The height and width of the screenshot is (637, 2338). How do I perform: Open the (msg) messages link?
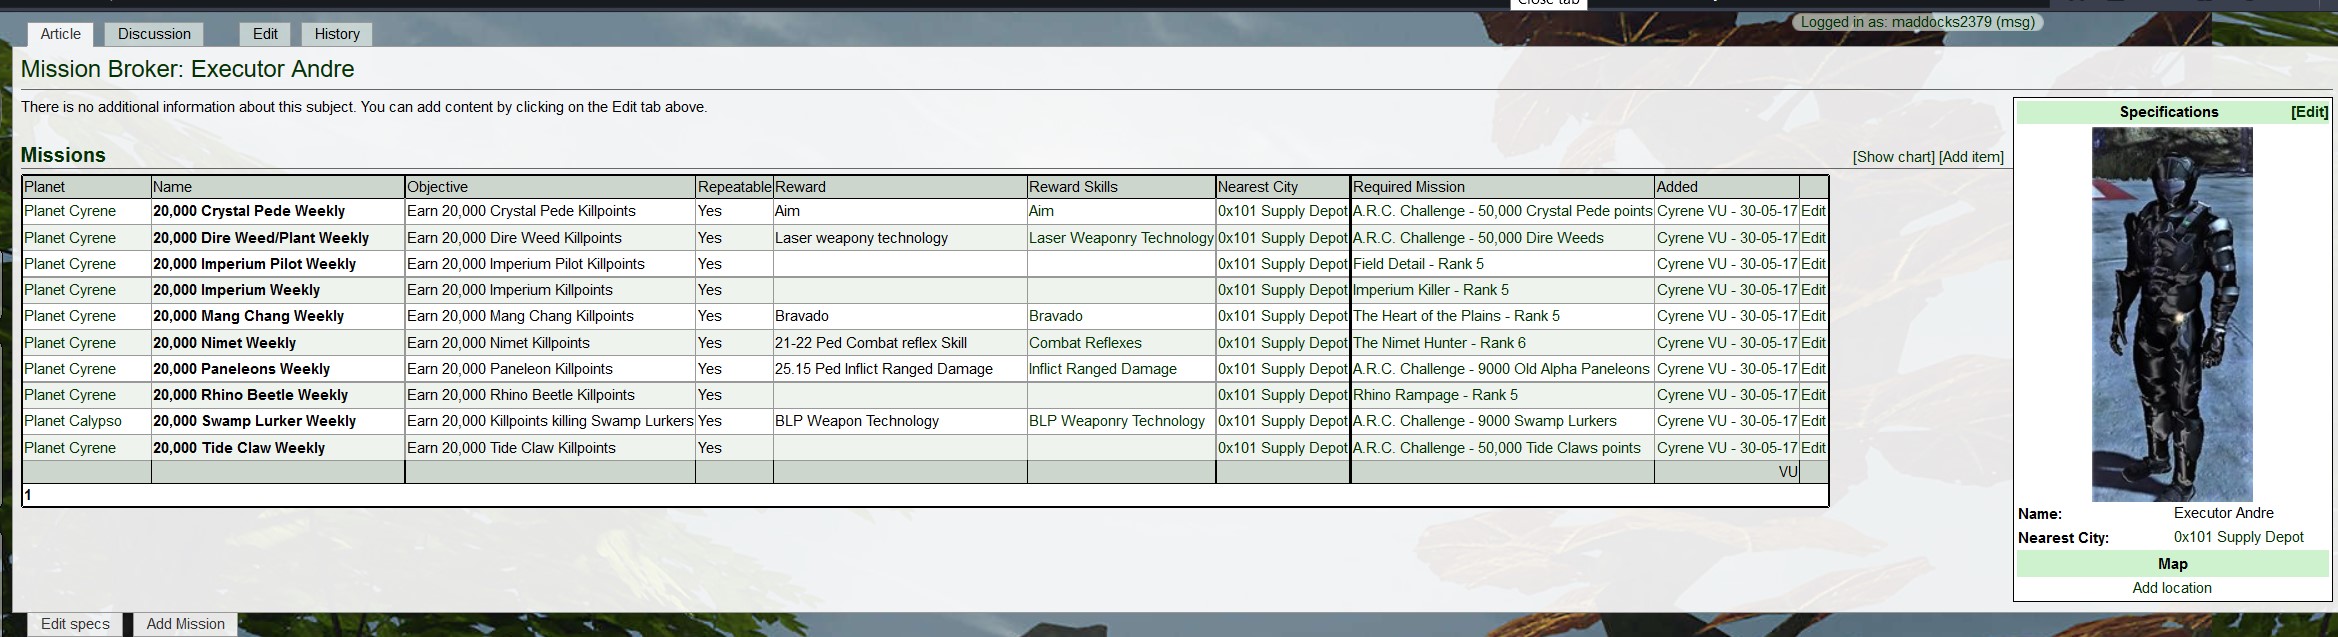tap(2015, 22)
